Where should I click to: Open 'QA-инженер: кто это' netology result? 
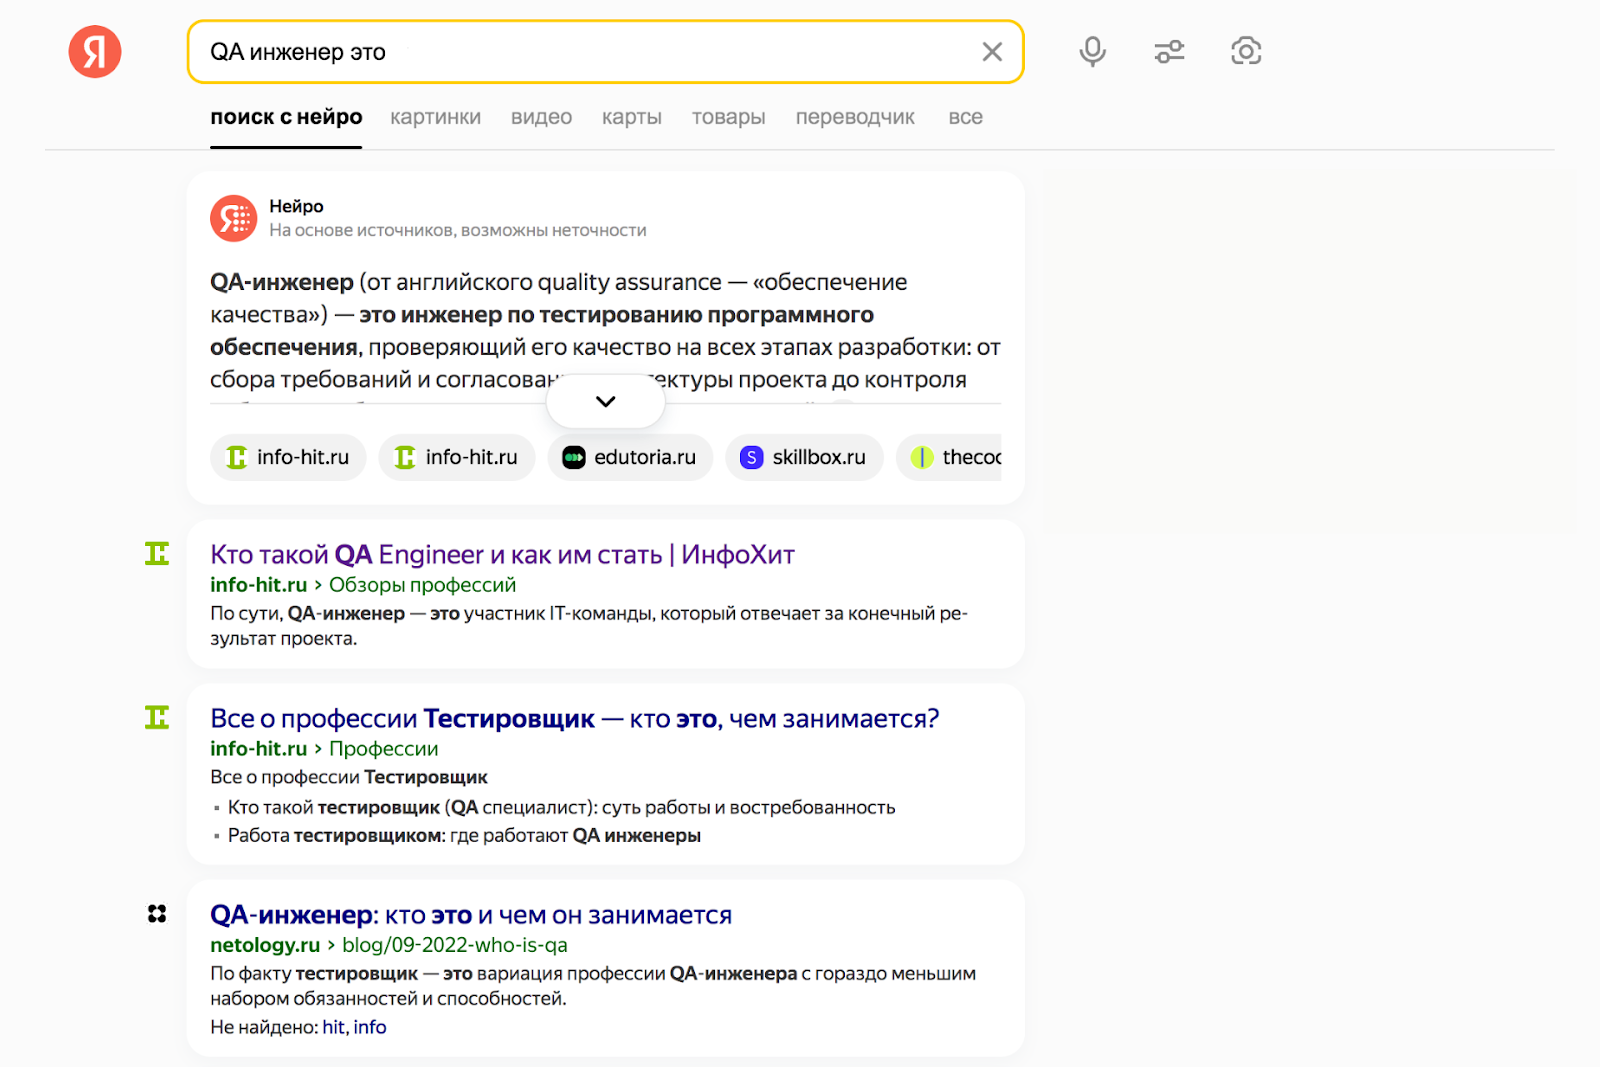pos(471,915)
